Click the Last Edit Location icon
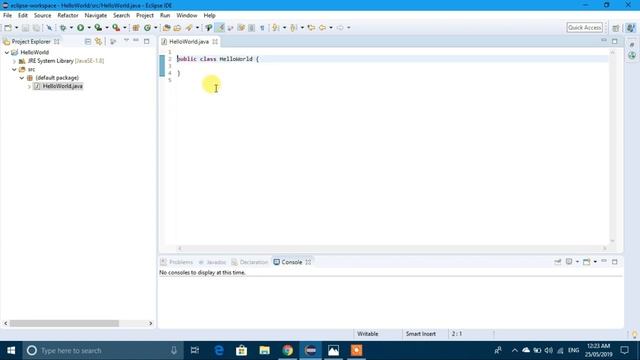640x360 pixels. pos(311,28)
